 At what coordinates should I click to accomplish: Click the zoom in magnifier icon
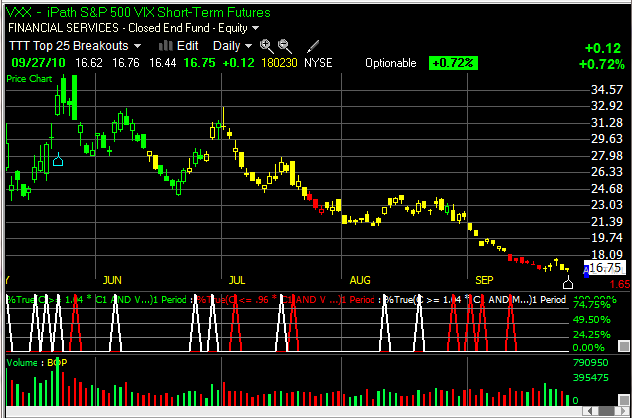266,46
